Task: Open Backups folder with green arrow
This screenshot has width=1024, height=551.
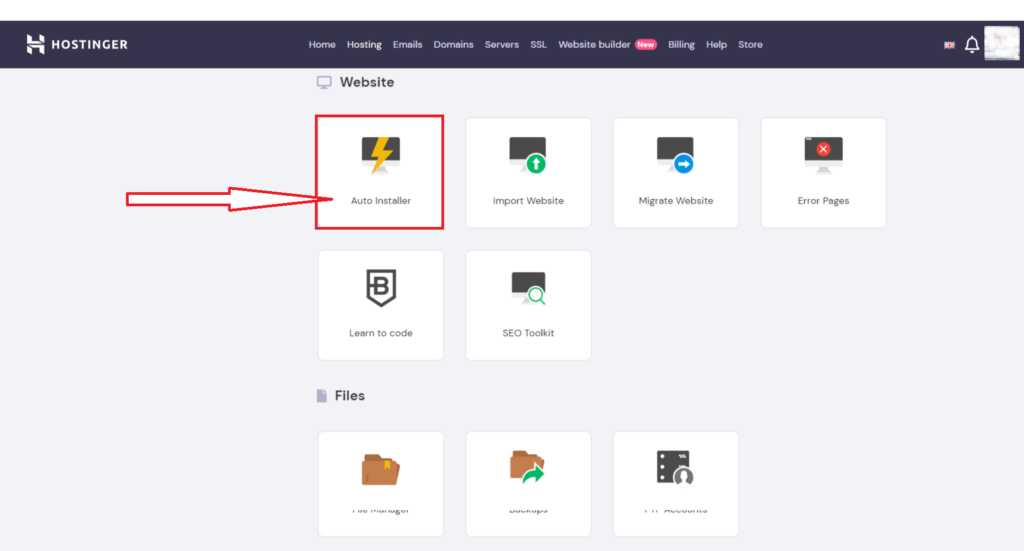Action: pyautogui.click(x=527, y=467)
